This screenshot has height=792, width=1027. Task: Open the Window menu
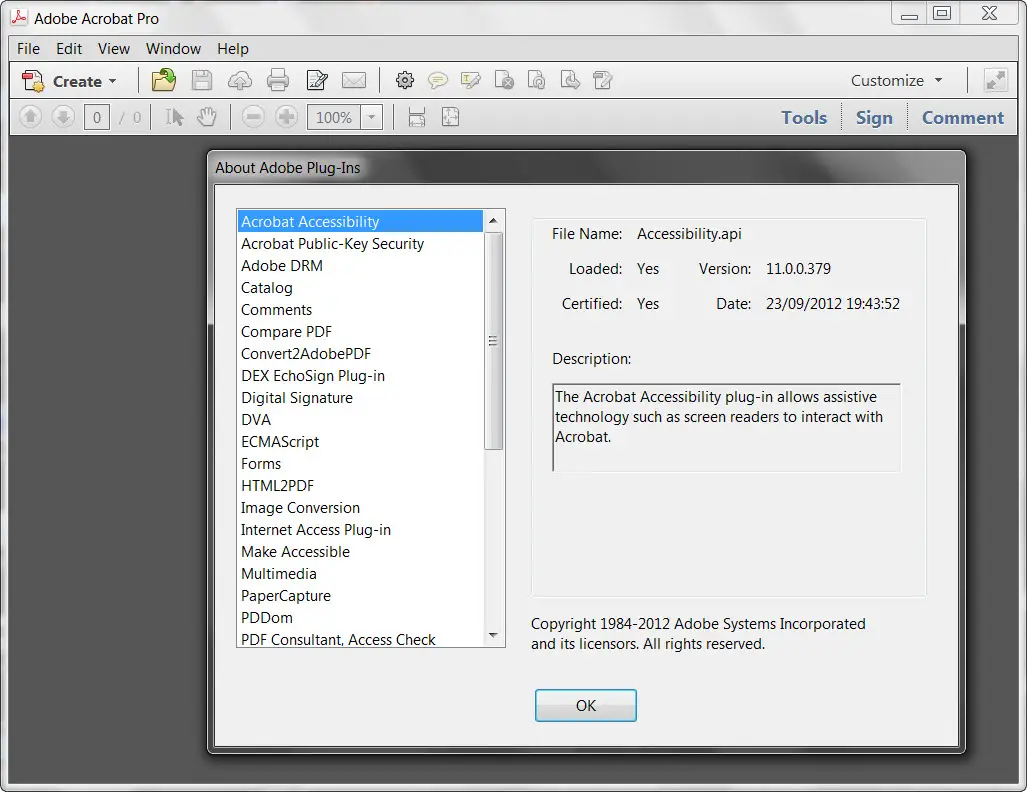(173, 48)
